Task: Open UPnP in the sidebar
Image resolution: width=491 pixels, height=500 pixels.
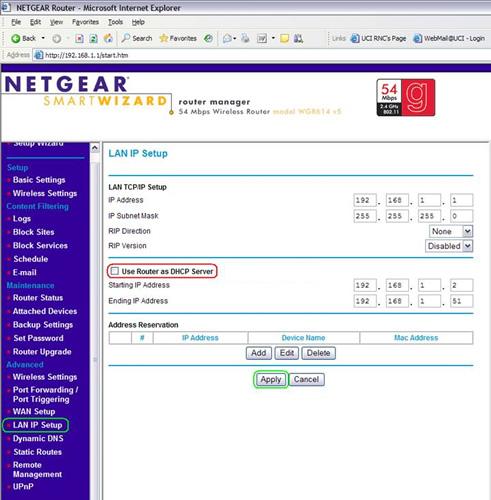Action: (23, 486)
